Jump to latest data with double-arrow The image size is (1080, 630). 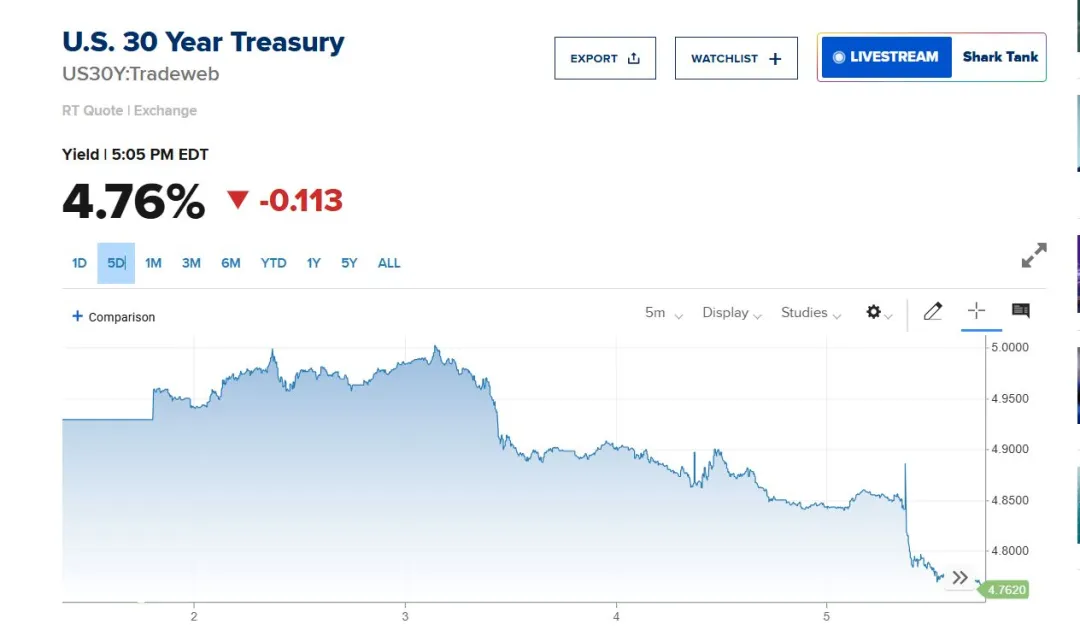960,577
